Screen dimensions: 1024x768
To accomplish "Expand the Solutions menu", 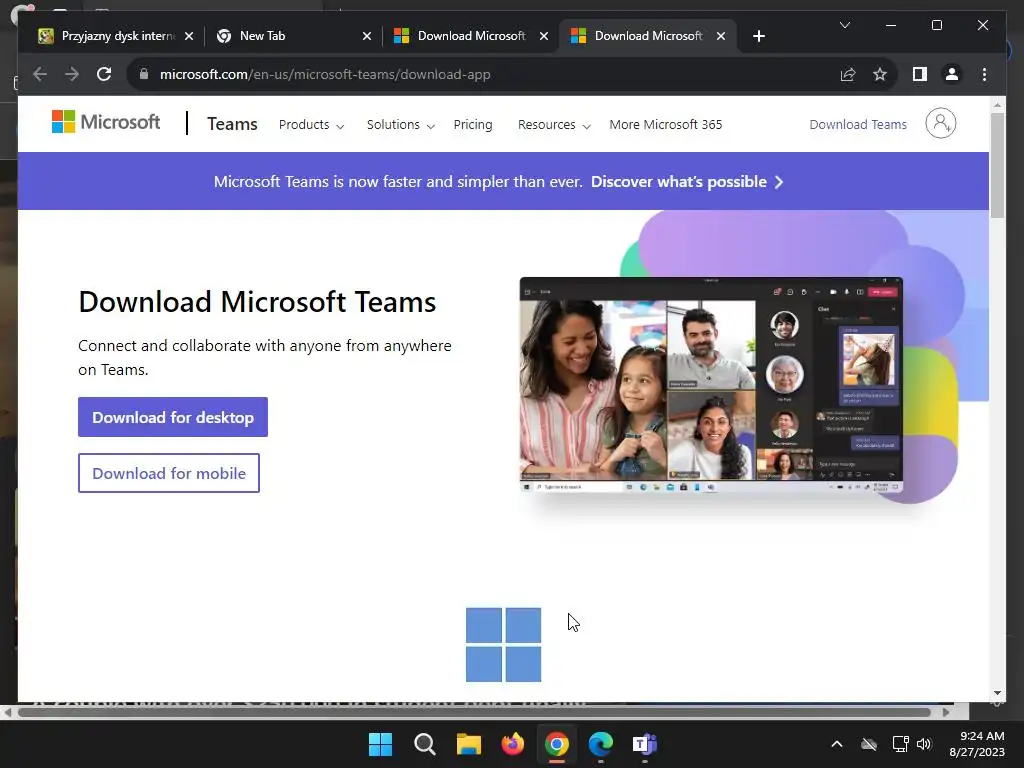I will coord(400,125).
